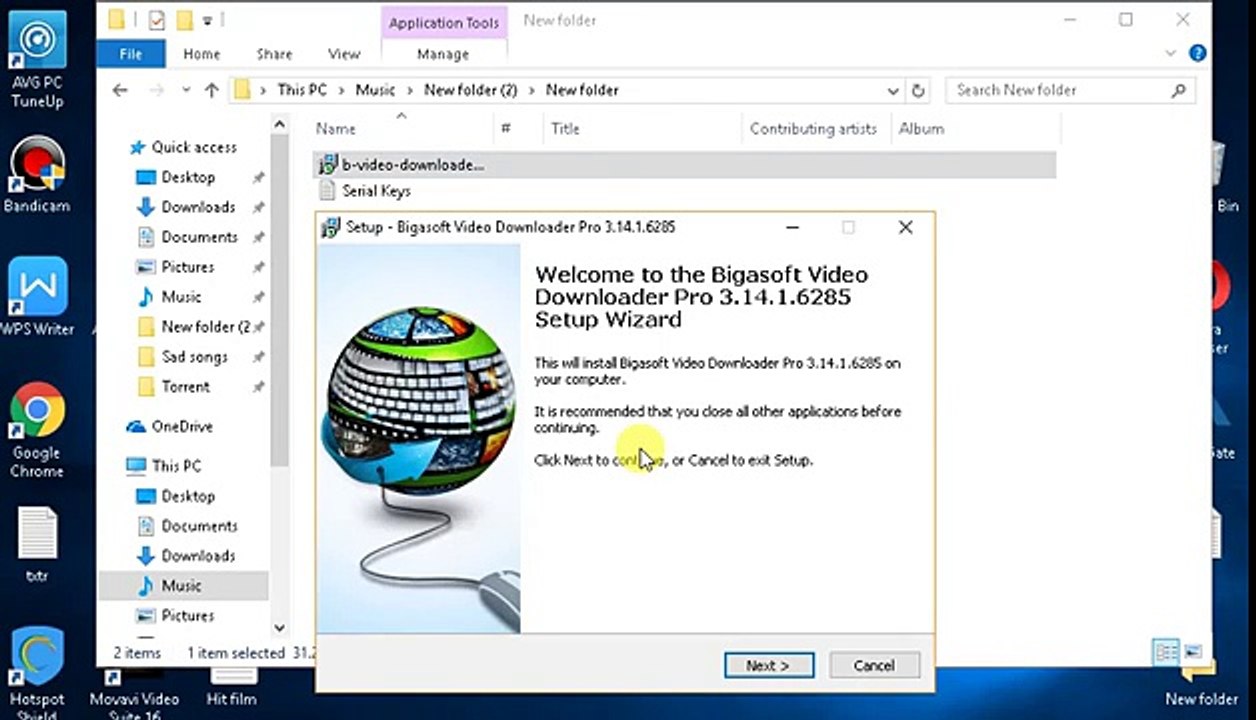The image size is (1256, 720).
Task: Select the txtr text file on desktop
Action: pos(37,545)
